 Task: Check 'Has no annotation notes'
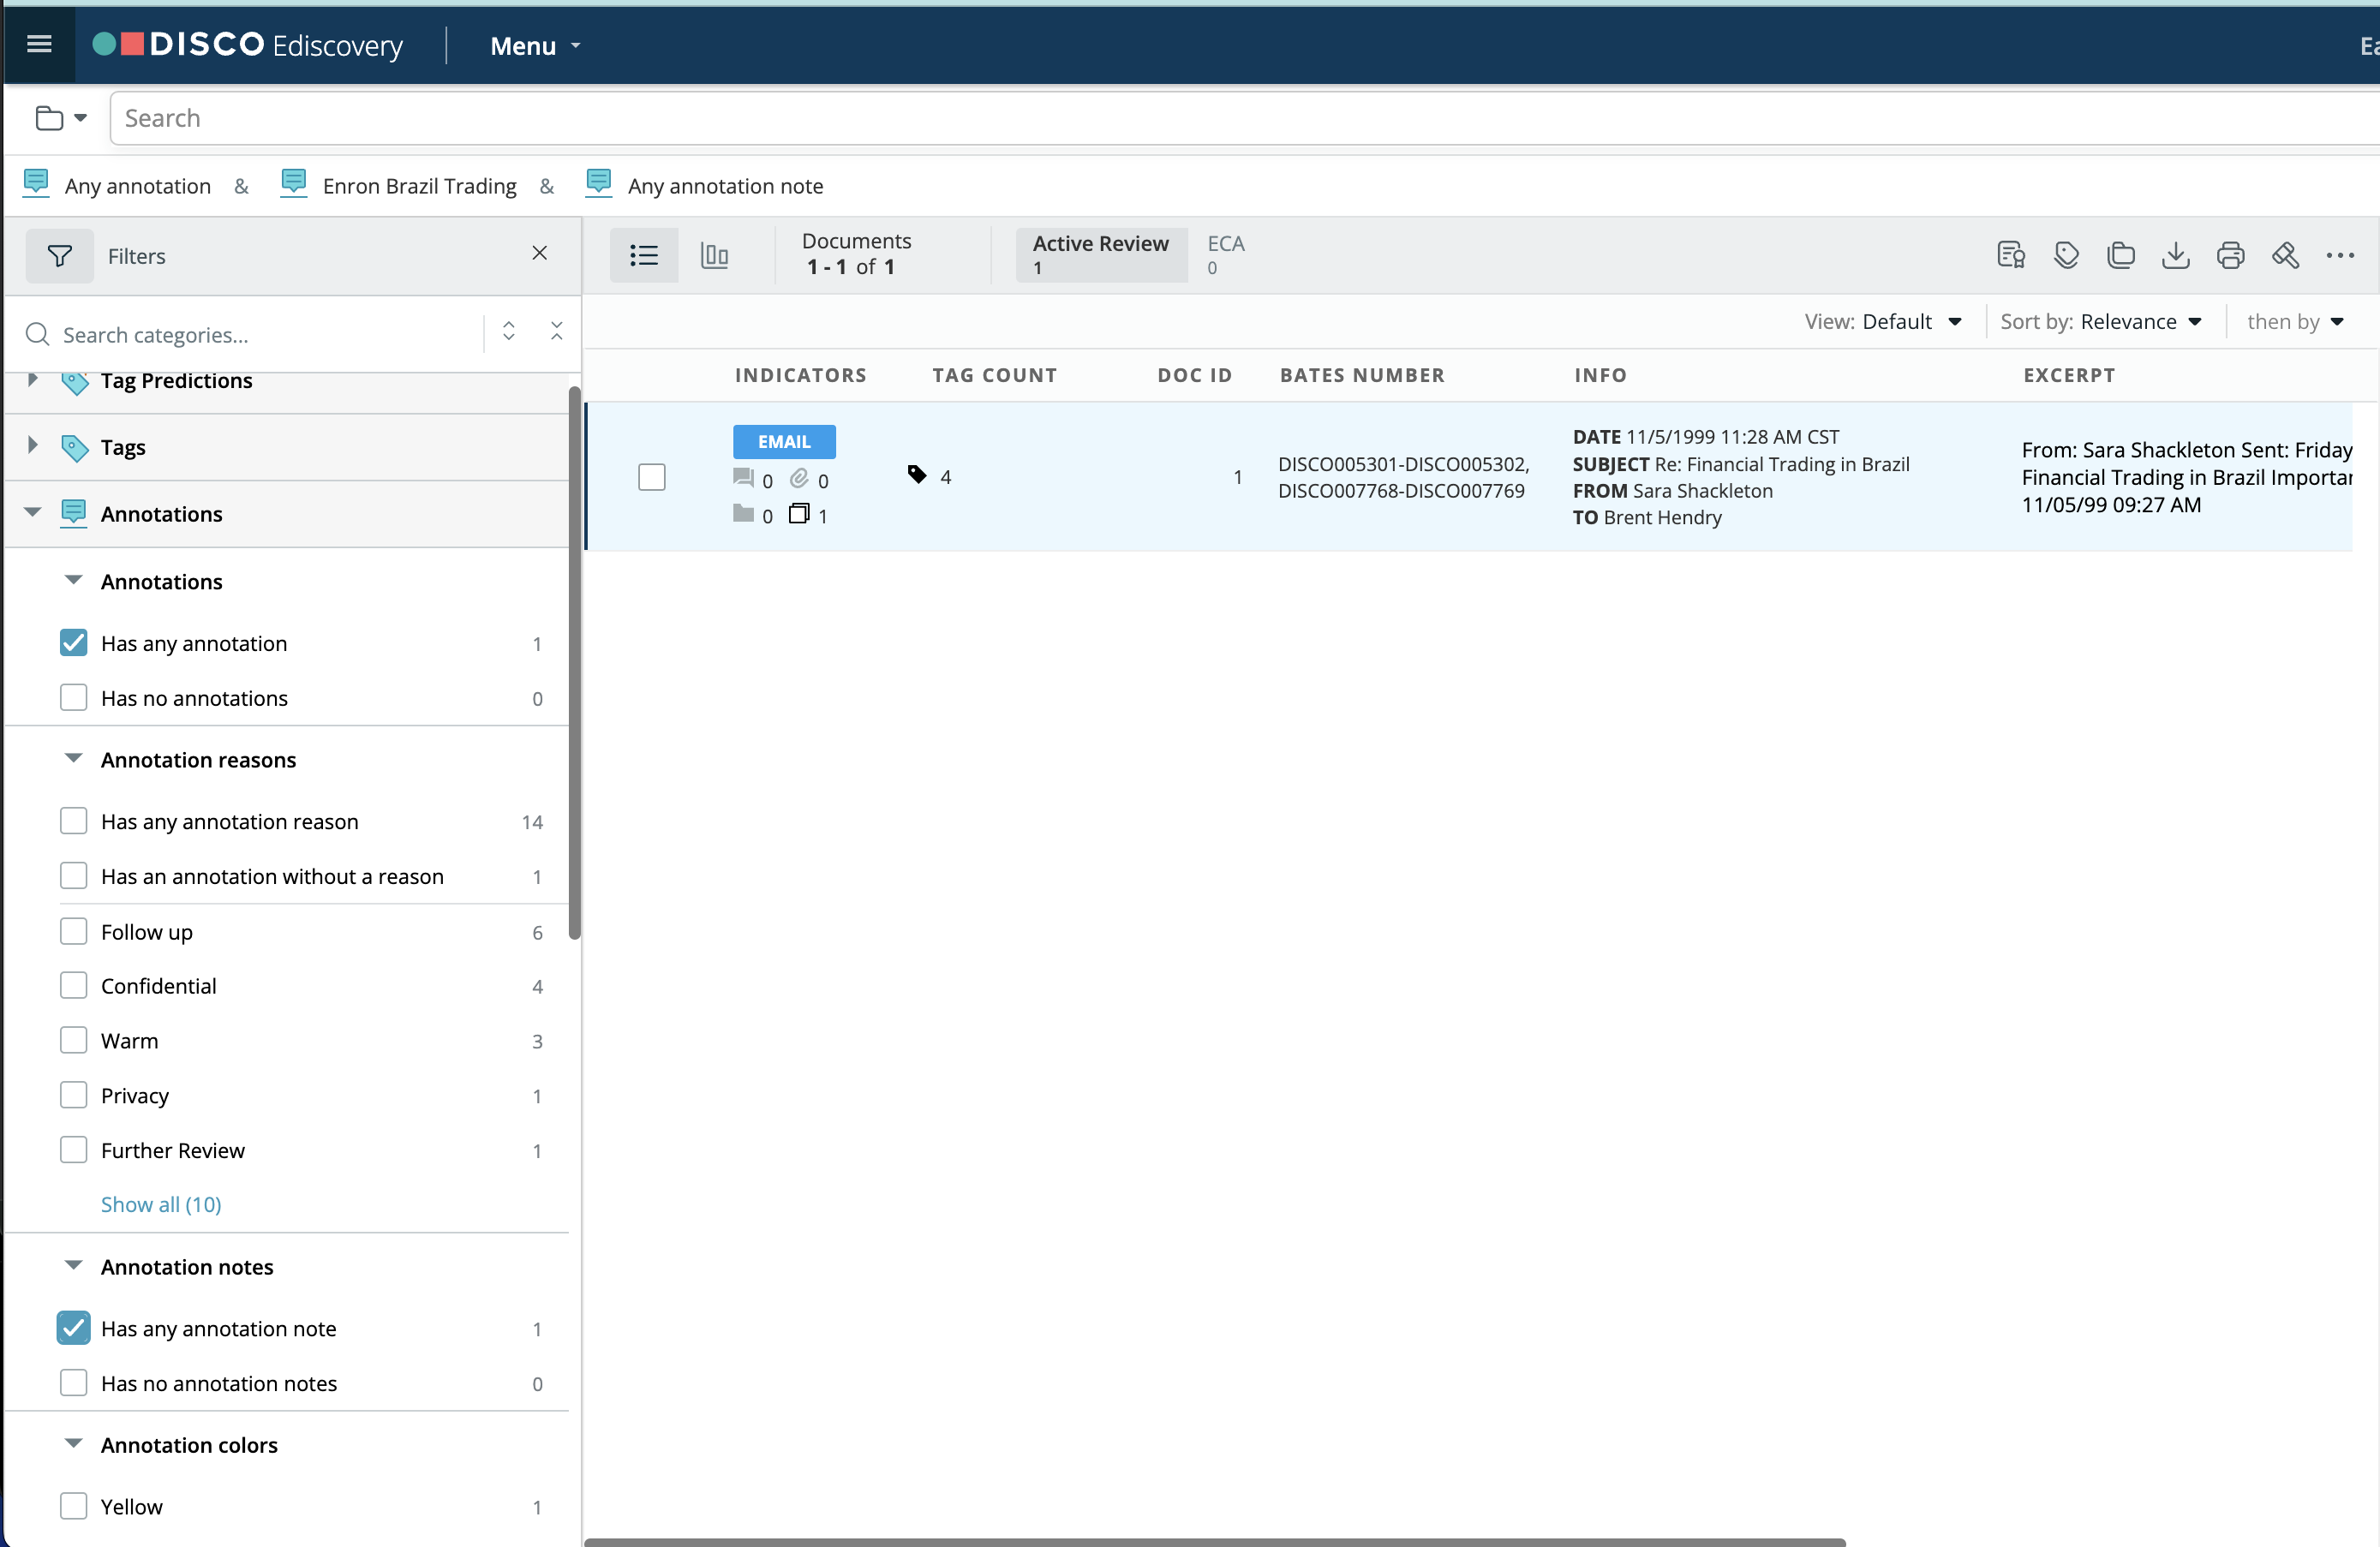(74, 1383)
